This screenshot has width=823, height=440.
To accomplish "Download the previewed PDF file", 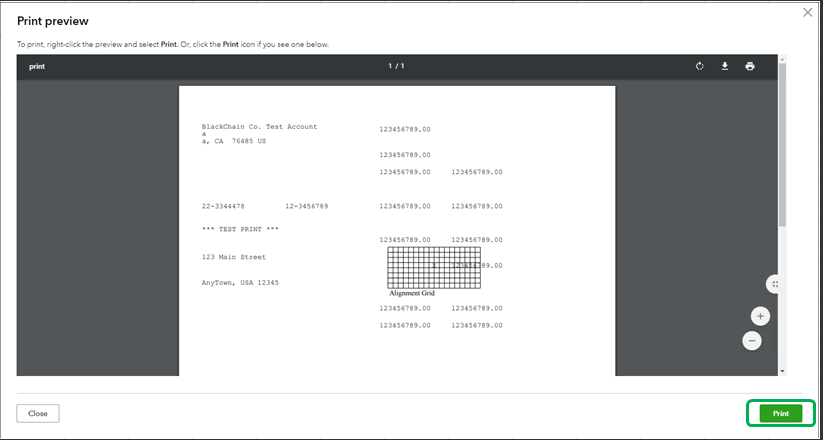I will (x=724, y=66).
